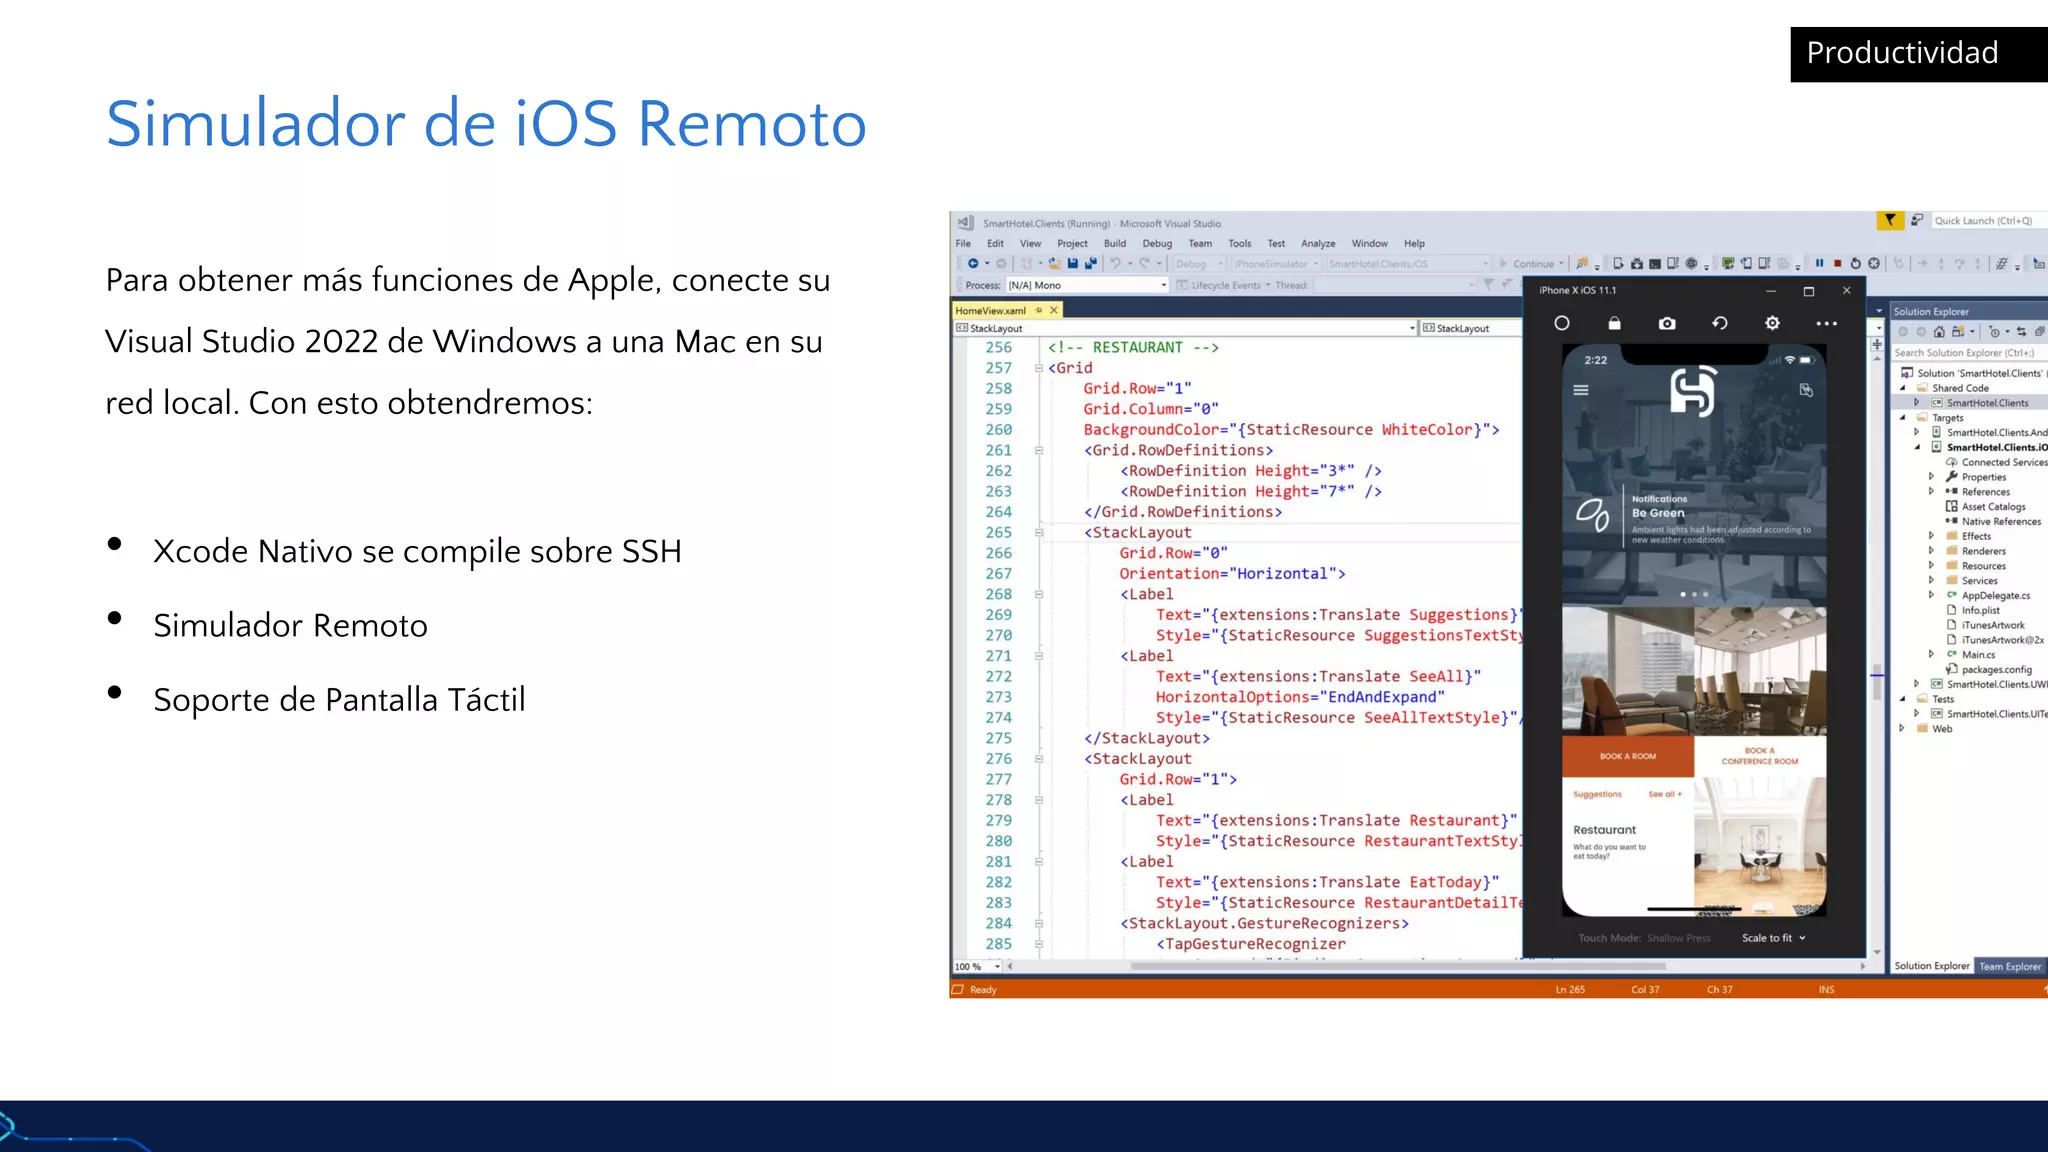Viewport: 2048px width, 1152px height.
Task: Open the left StackLayout navigation dropdown
Action: point(1186,328)
